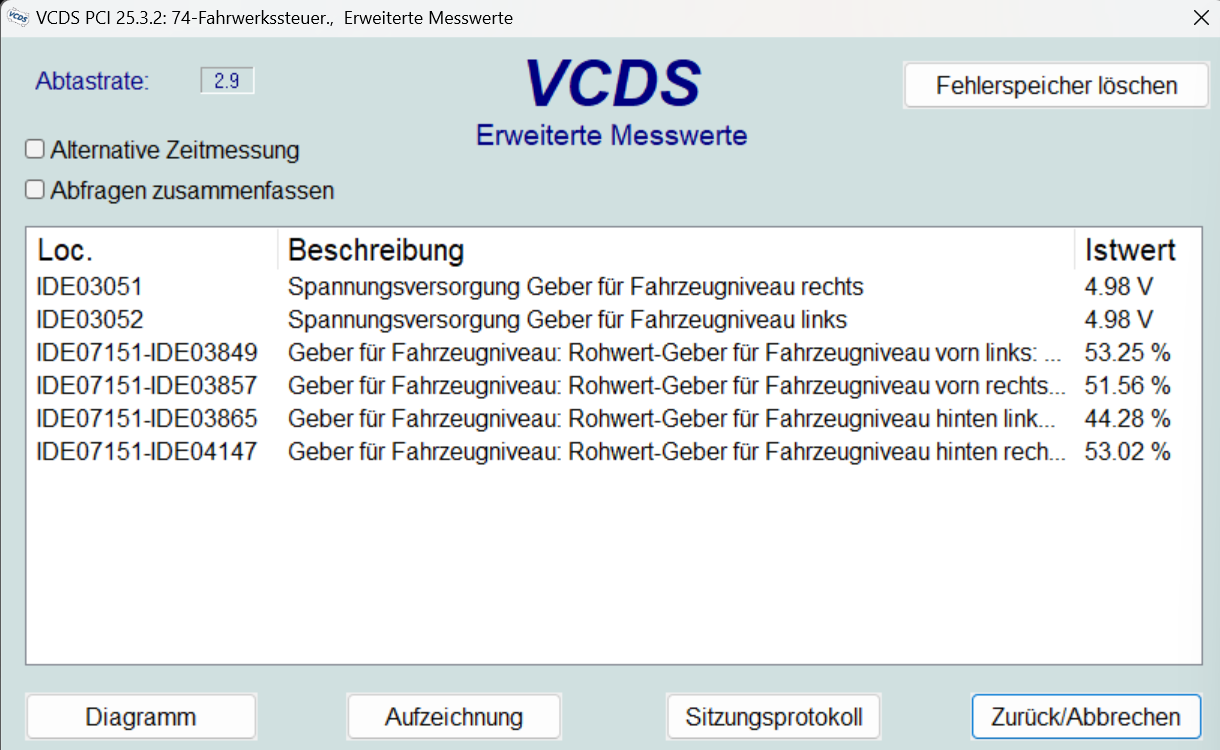Click the Loc. column header

click(152, 249)
